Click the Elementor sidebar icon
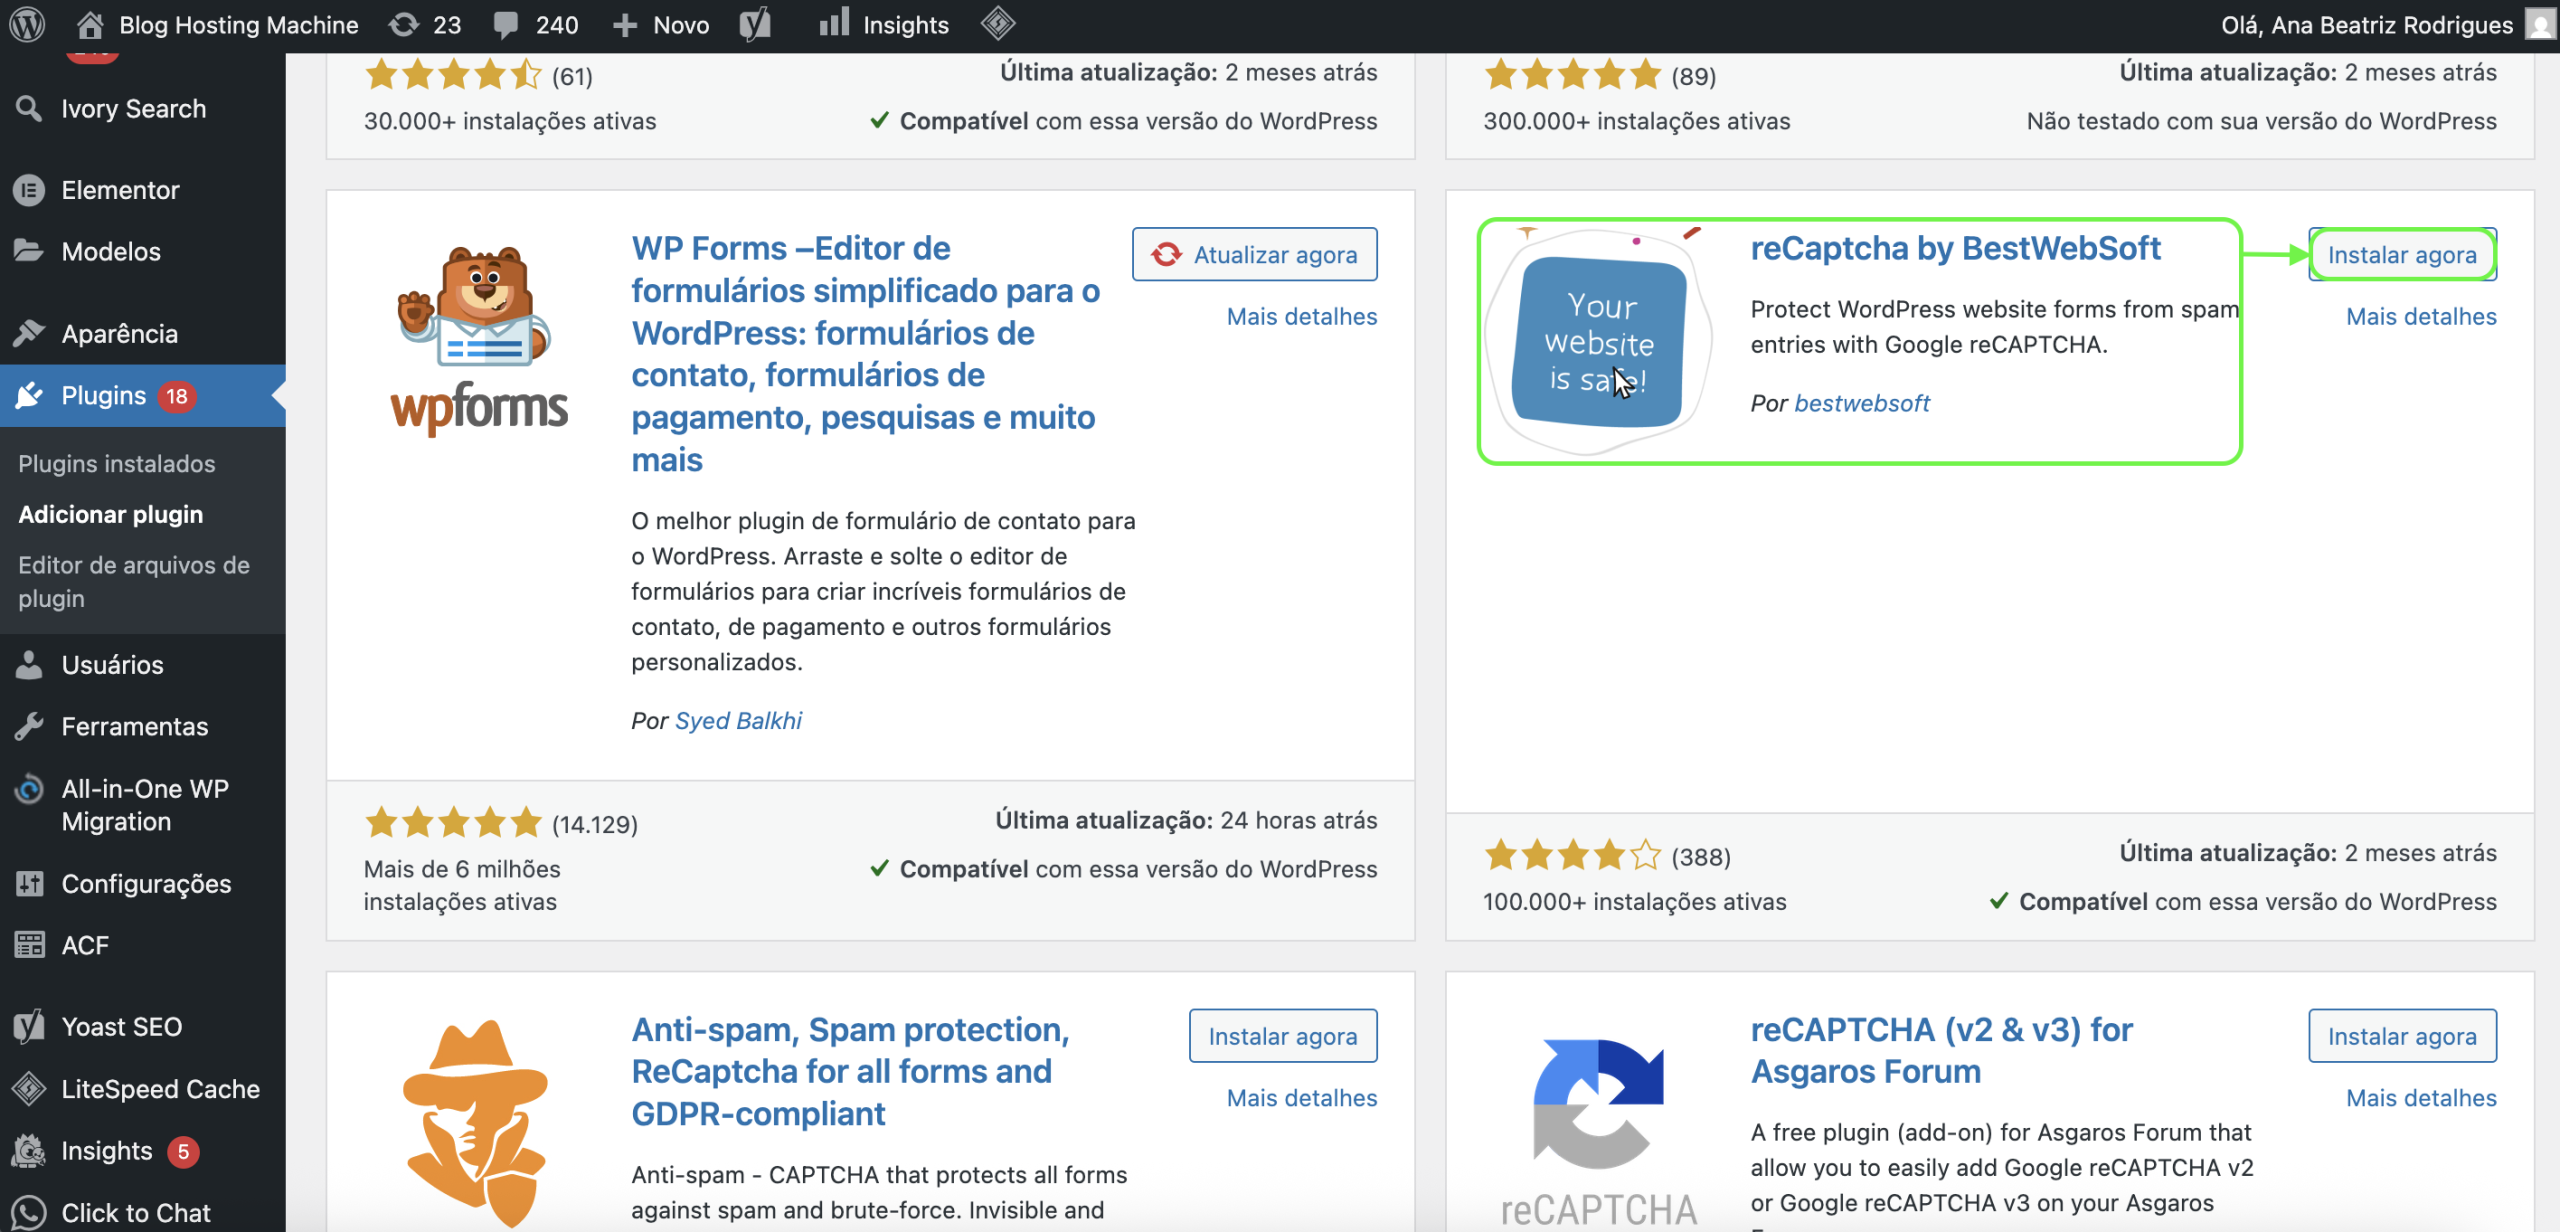This screenshot has width=2560, height=1232. (29, 190)
